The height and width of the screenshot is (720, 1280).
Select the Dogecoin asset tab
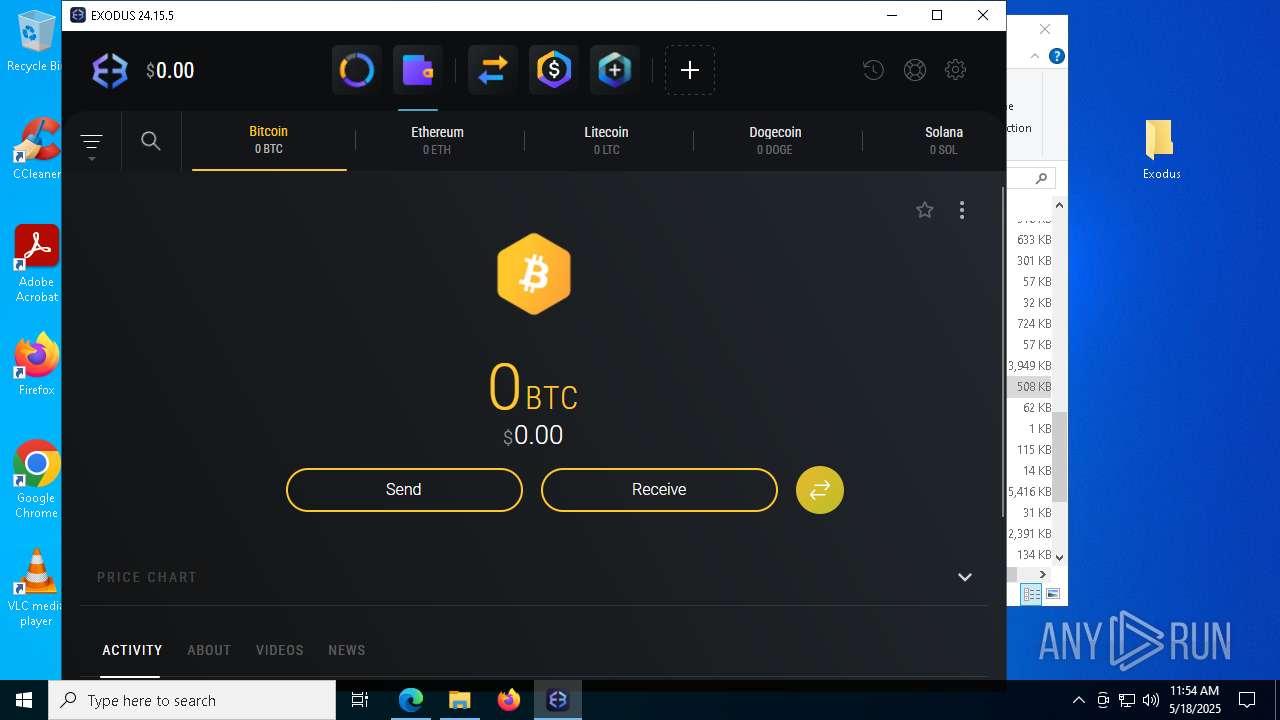click(x=775, y=140)
